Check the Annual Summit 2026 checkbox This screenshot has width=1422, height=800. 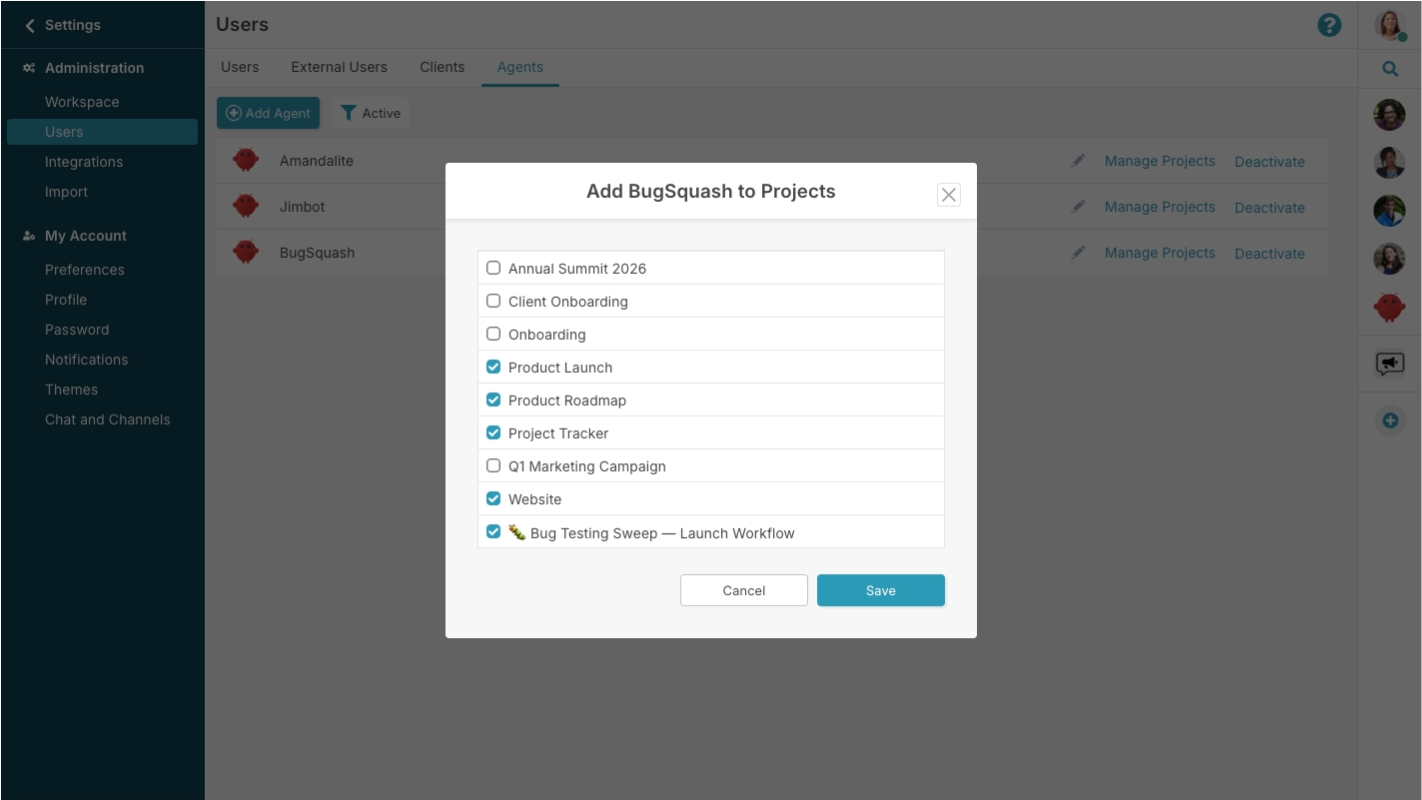493,268
